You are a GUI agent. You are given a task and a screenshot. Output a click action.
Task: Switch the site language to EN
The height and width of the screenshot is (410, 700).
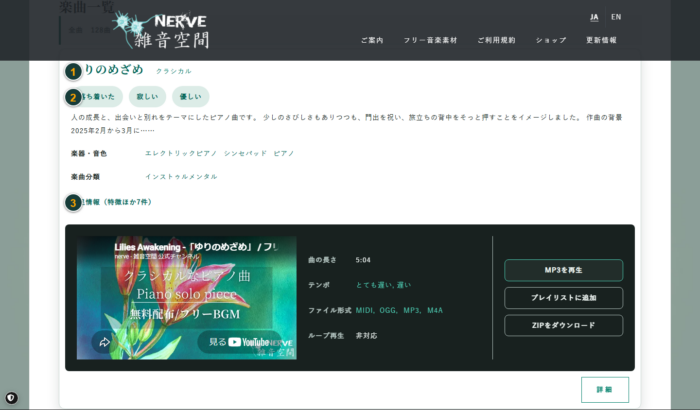coord(616,17)
